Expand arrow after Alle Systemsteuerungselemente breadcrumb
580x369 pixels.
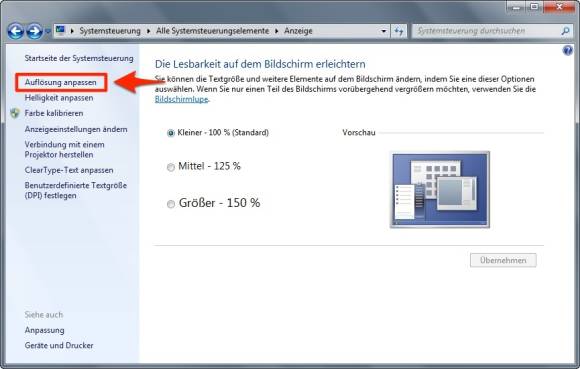[x=276, y=31]
